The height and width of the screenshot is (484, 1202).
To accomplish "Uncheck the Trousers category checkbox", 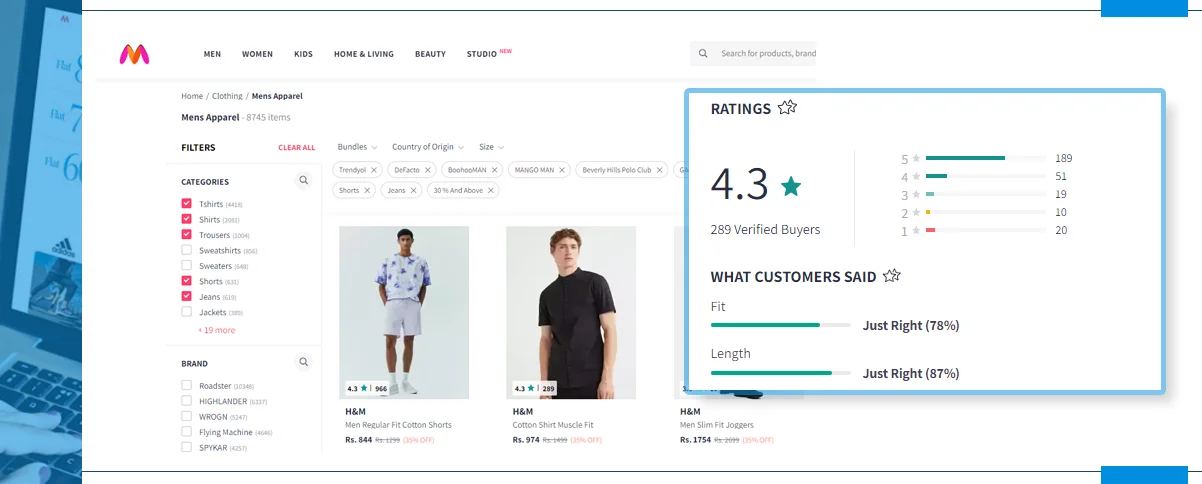I will pos(186,235).
